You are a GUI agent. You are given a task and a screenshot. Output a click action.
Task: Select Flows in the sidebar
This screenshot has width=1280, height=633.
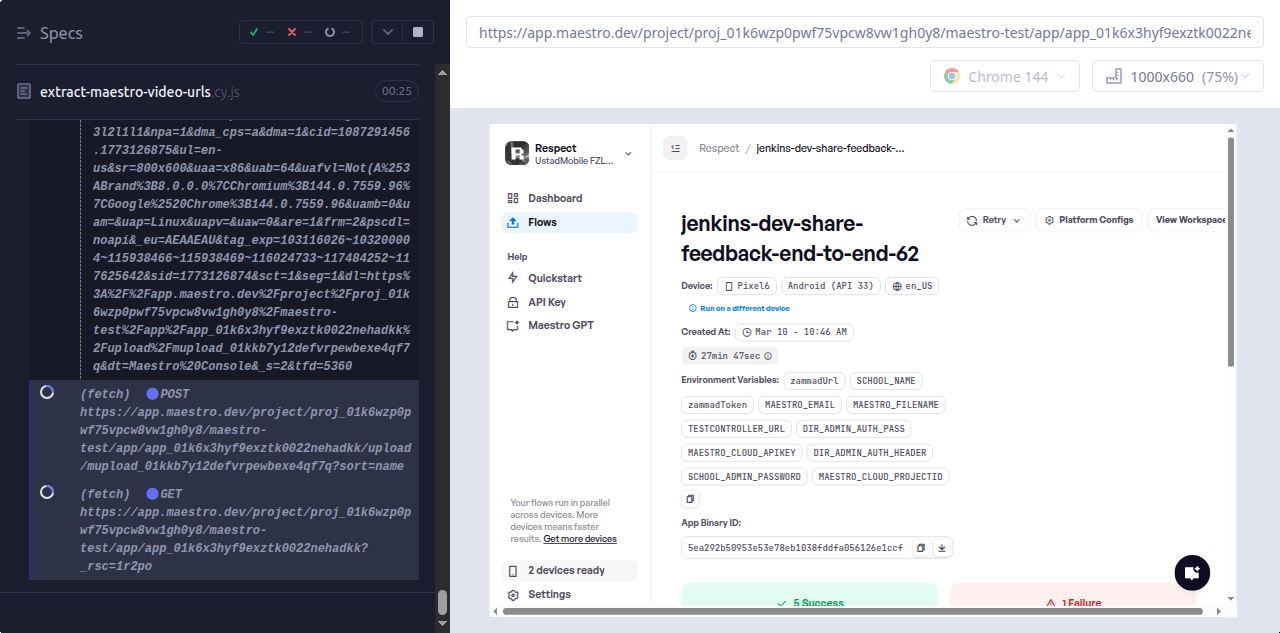click(x=542, y=222)
